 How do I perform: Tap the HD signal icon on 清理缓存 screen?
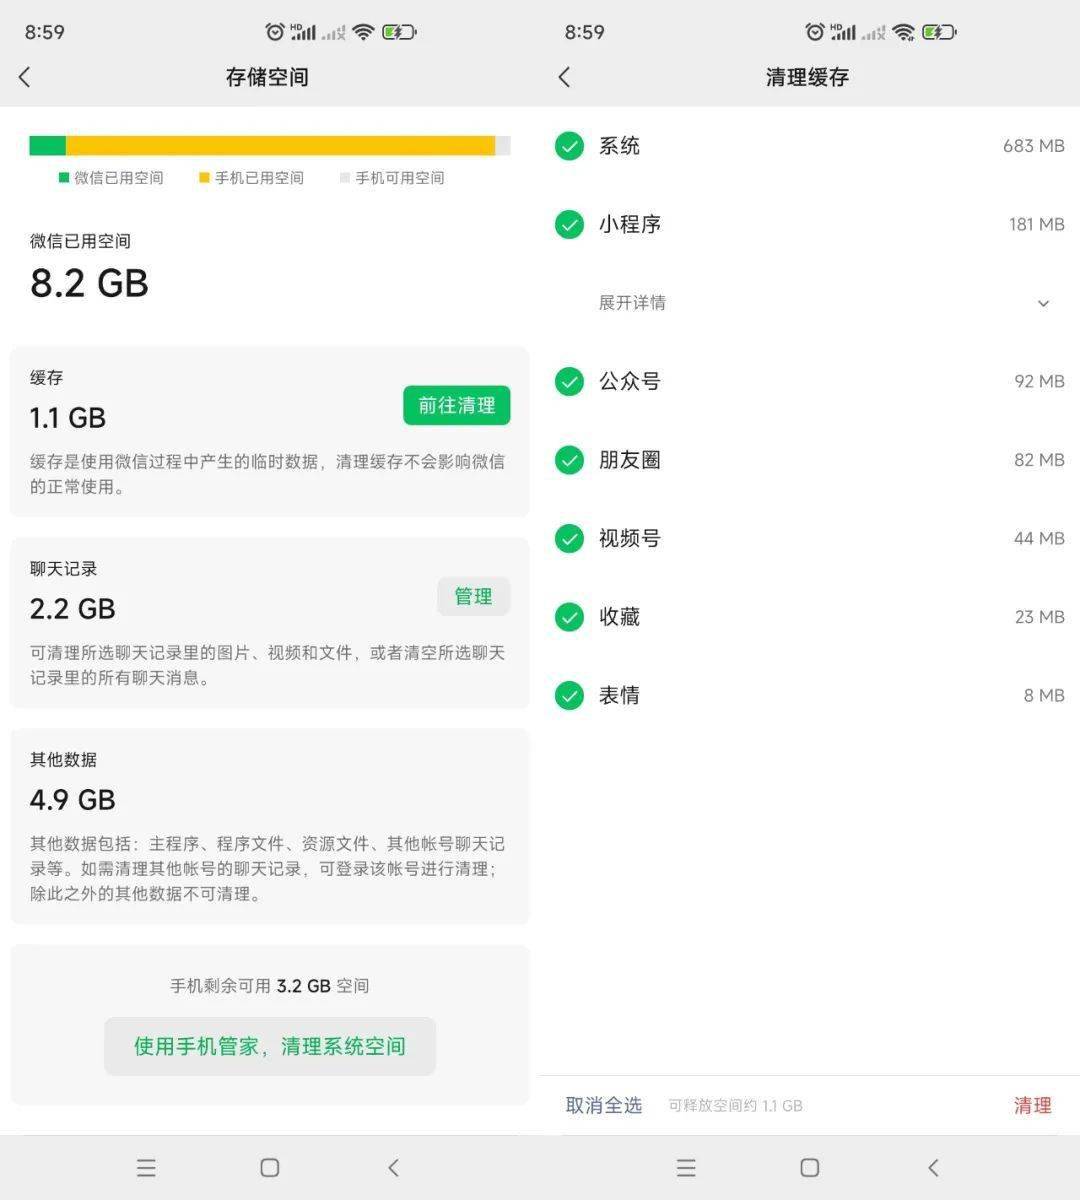[x=843, y=32]
